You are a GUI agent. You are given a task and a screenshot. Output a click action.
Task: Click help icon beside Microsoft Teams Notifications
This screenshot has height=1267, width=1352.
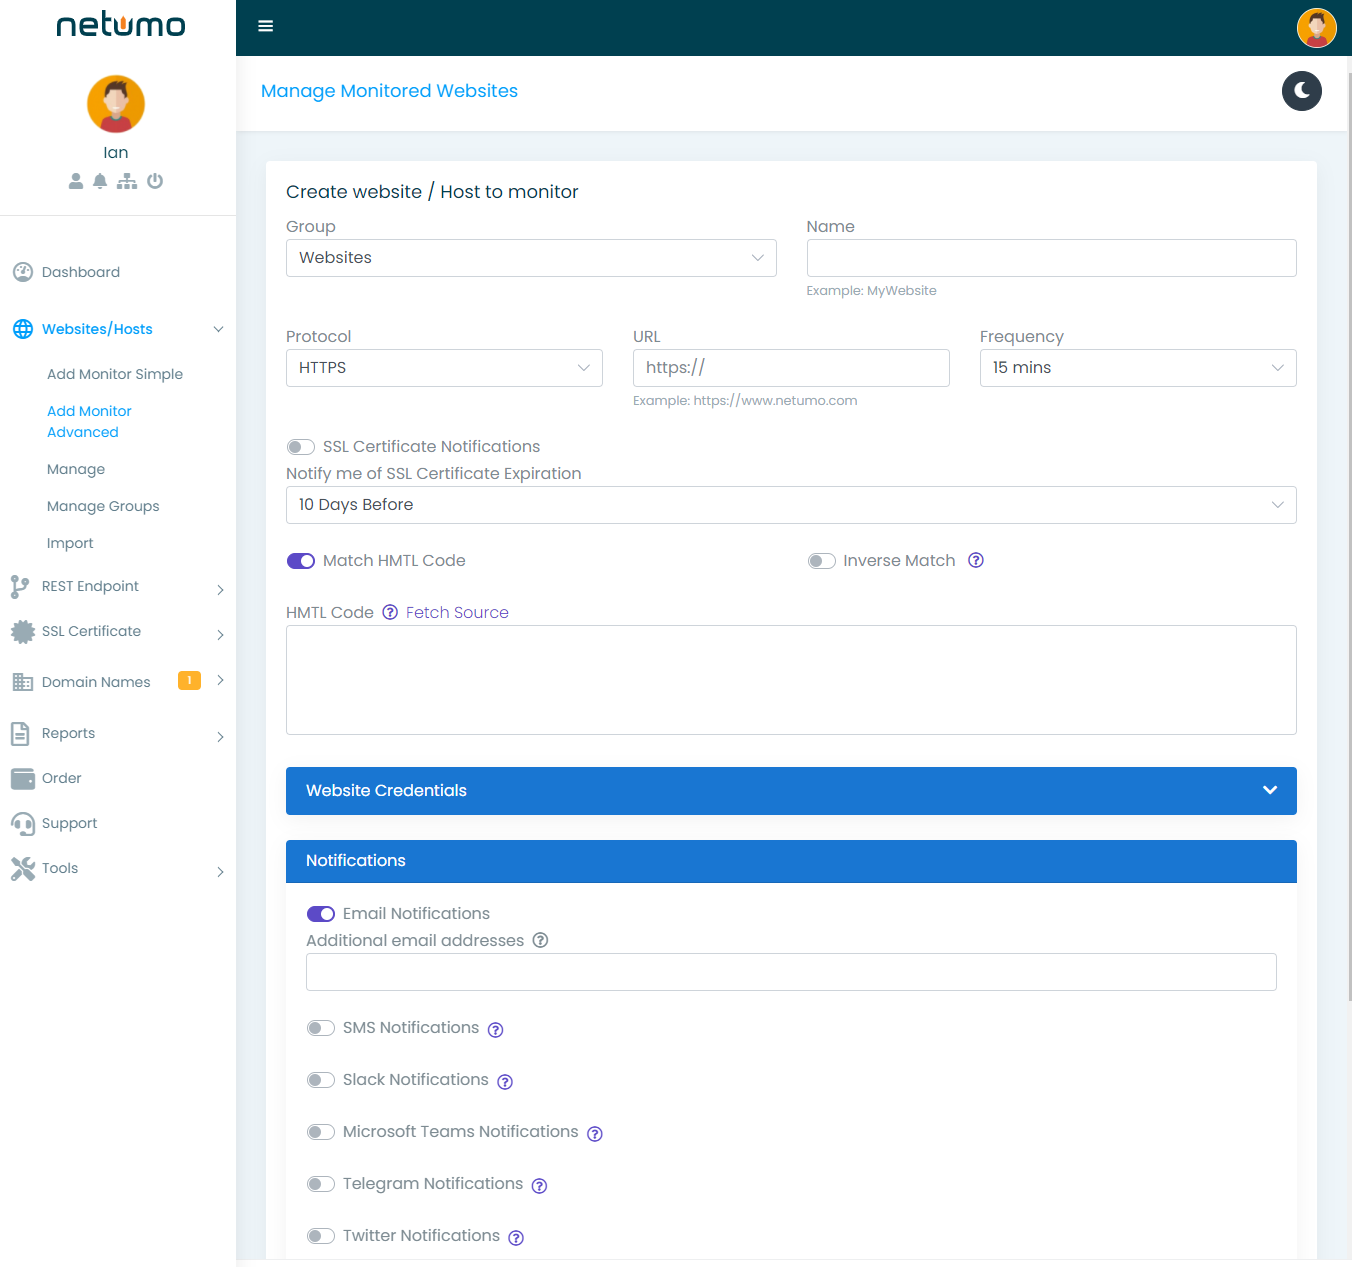tap(595, 1134)
